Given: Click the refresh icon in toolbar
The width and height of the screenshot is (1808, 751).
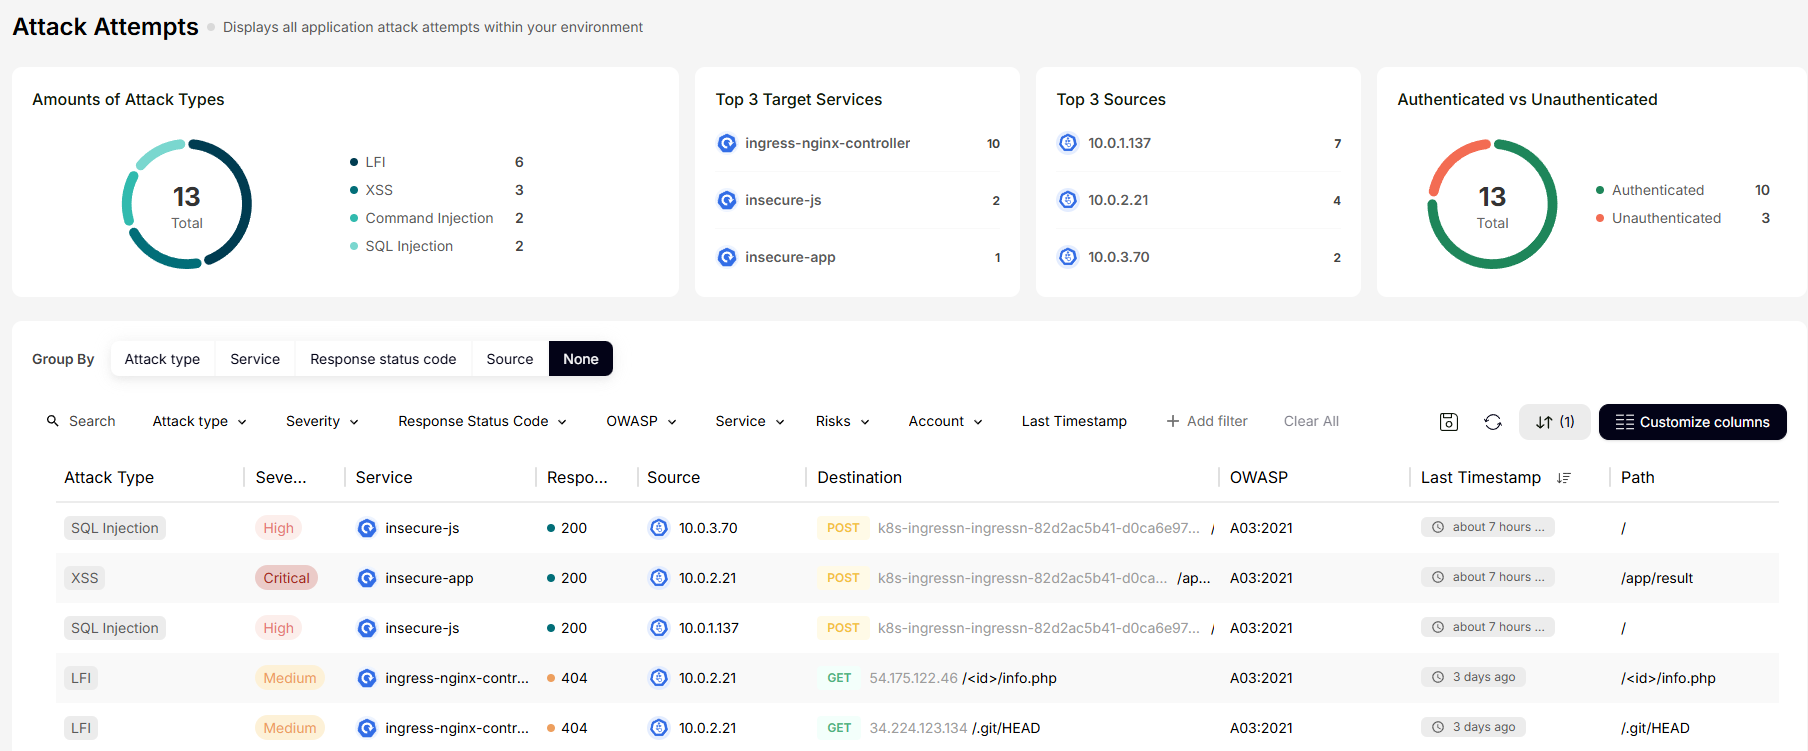Looking at the screenshot, I should tap(1492, 422).
